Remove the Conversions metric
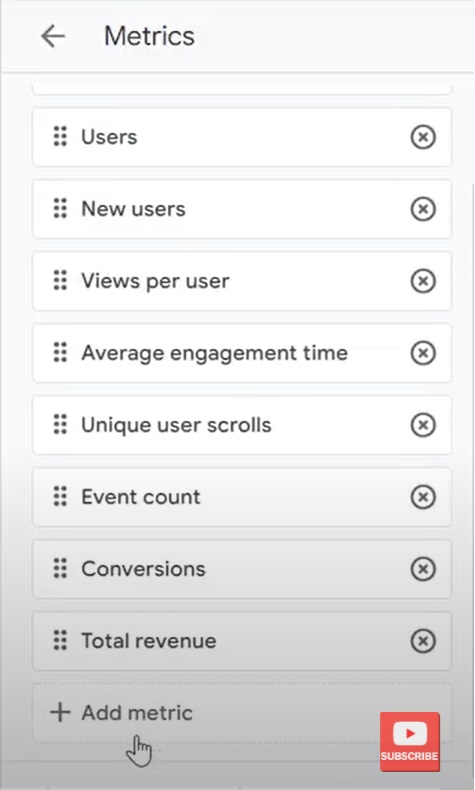The width and height of the screenshot is (475, 790). tap(423, 569)
